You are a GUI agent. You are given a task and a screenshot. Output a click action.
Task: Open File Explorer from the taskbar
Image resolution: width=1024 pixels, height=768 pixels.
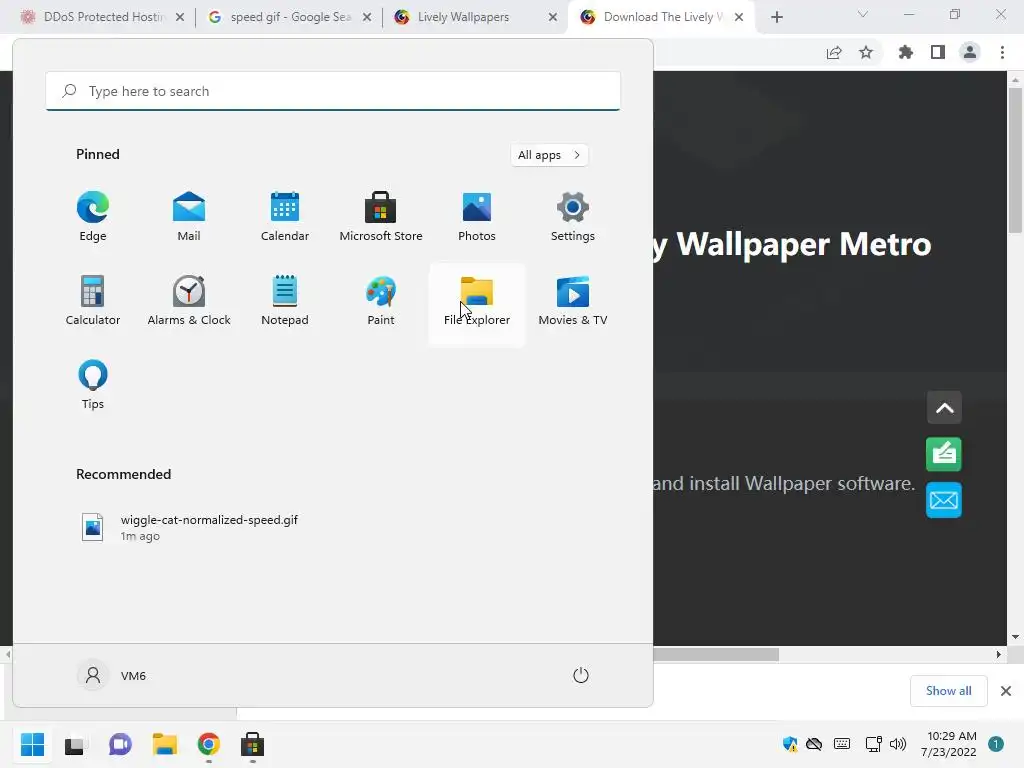[x=165, y=744]
